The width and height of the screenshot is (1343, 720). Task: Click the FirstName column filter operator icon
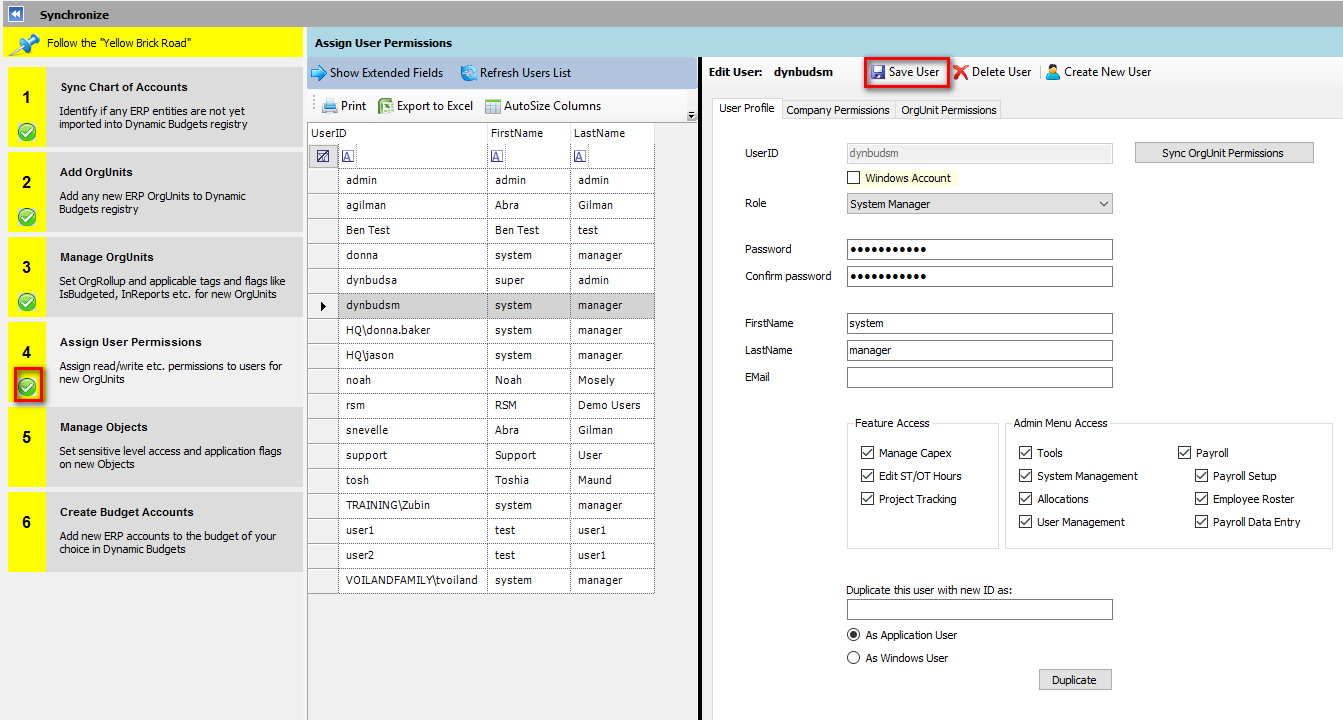(x=497, y=156)
